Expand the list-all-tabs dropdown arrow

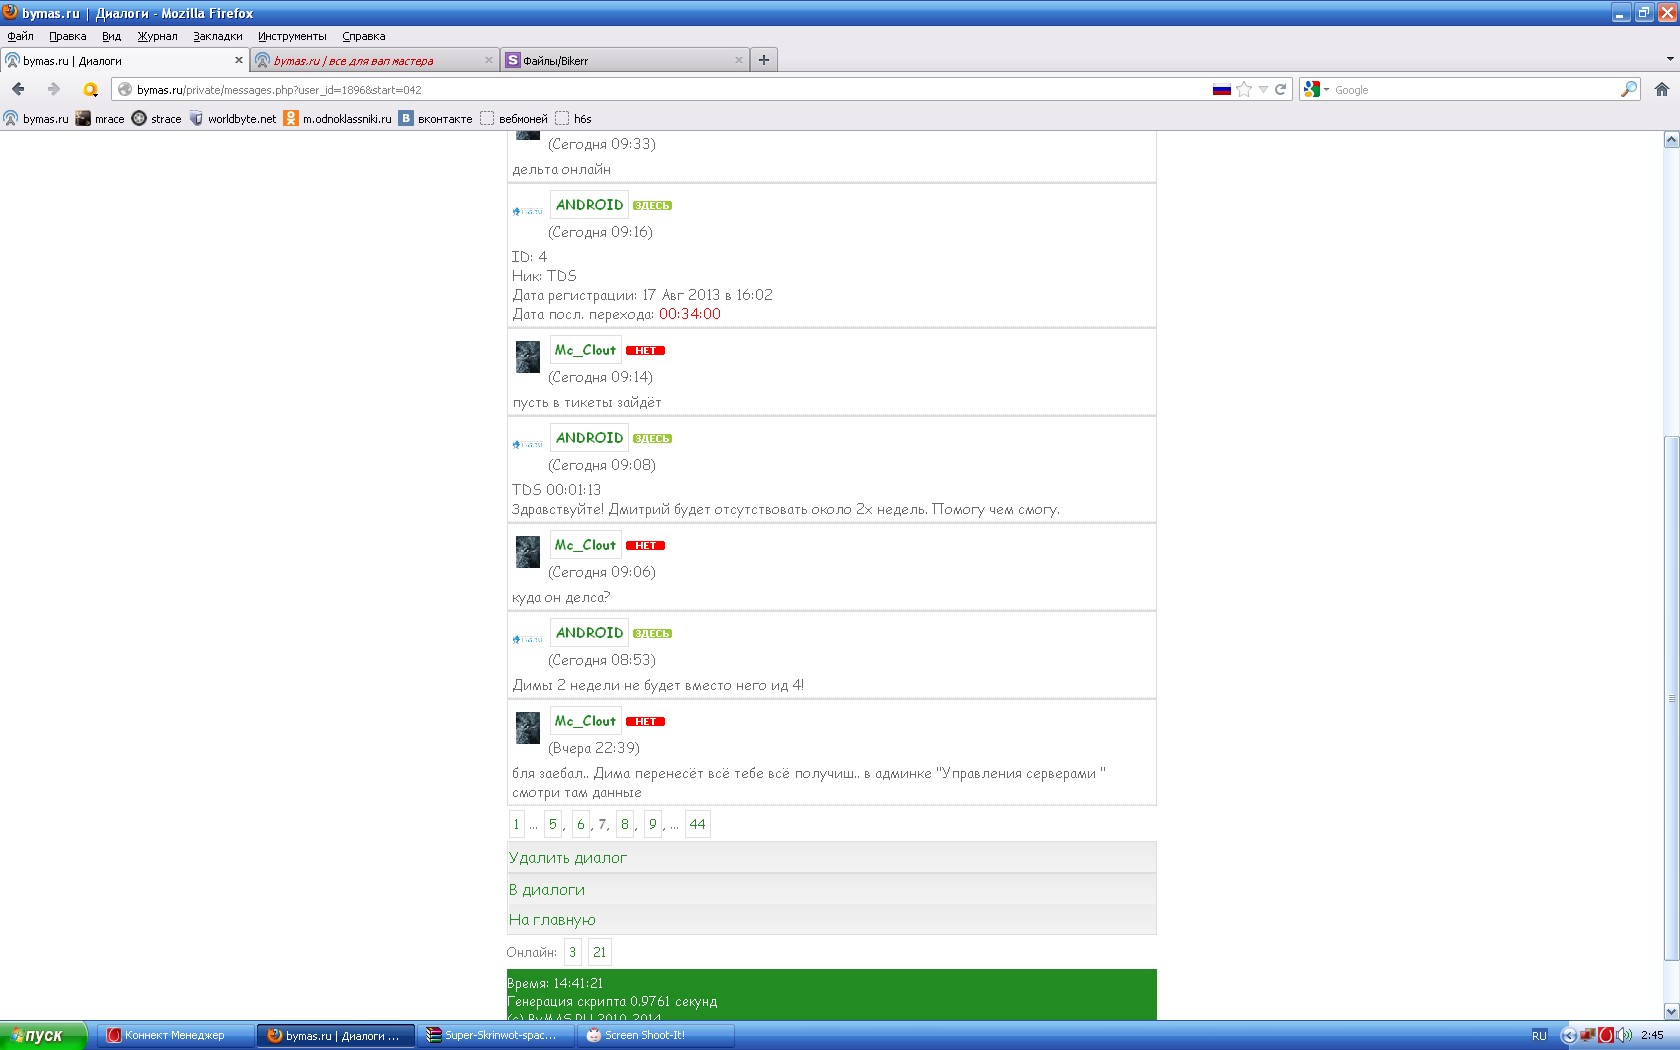tap(1669, 60)
